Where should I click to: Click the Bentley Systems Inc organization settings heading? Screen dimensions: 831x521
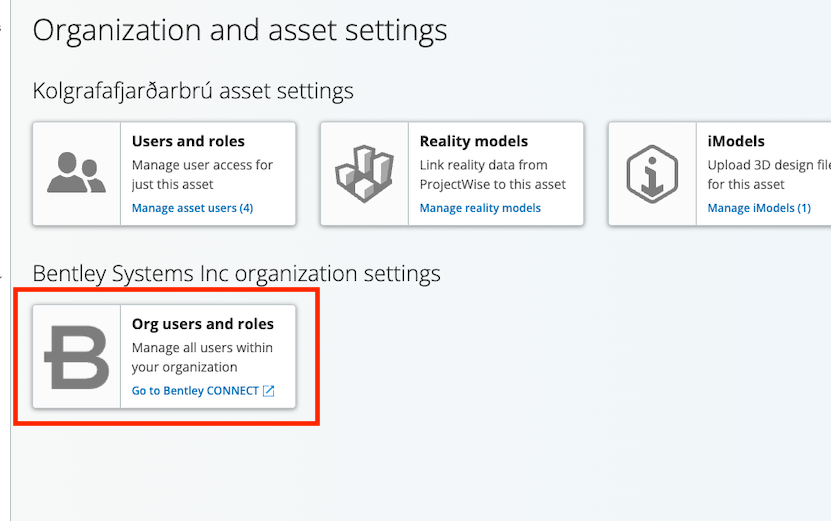[236, 273]
